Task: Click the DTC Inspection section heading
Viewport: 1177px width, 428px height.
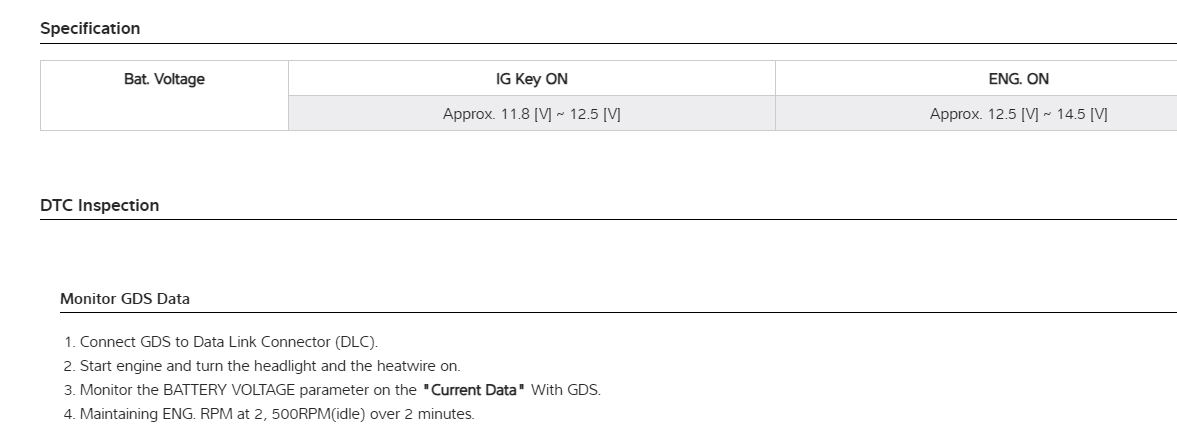Action: tap(99, 205)
